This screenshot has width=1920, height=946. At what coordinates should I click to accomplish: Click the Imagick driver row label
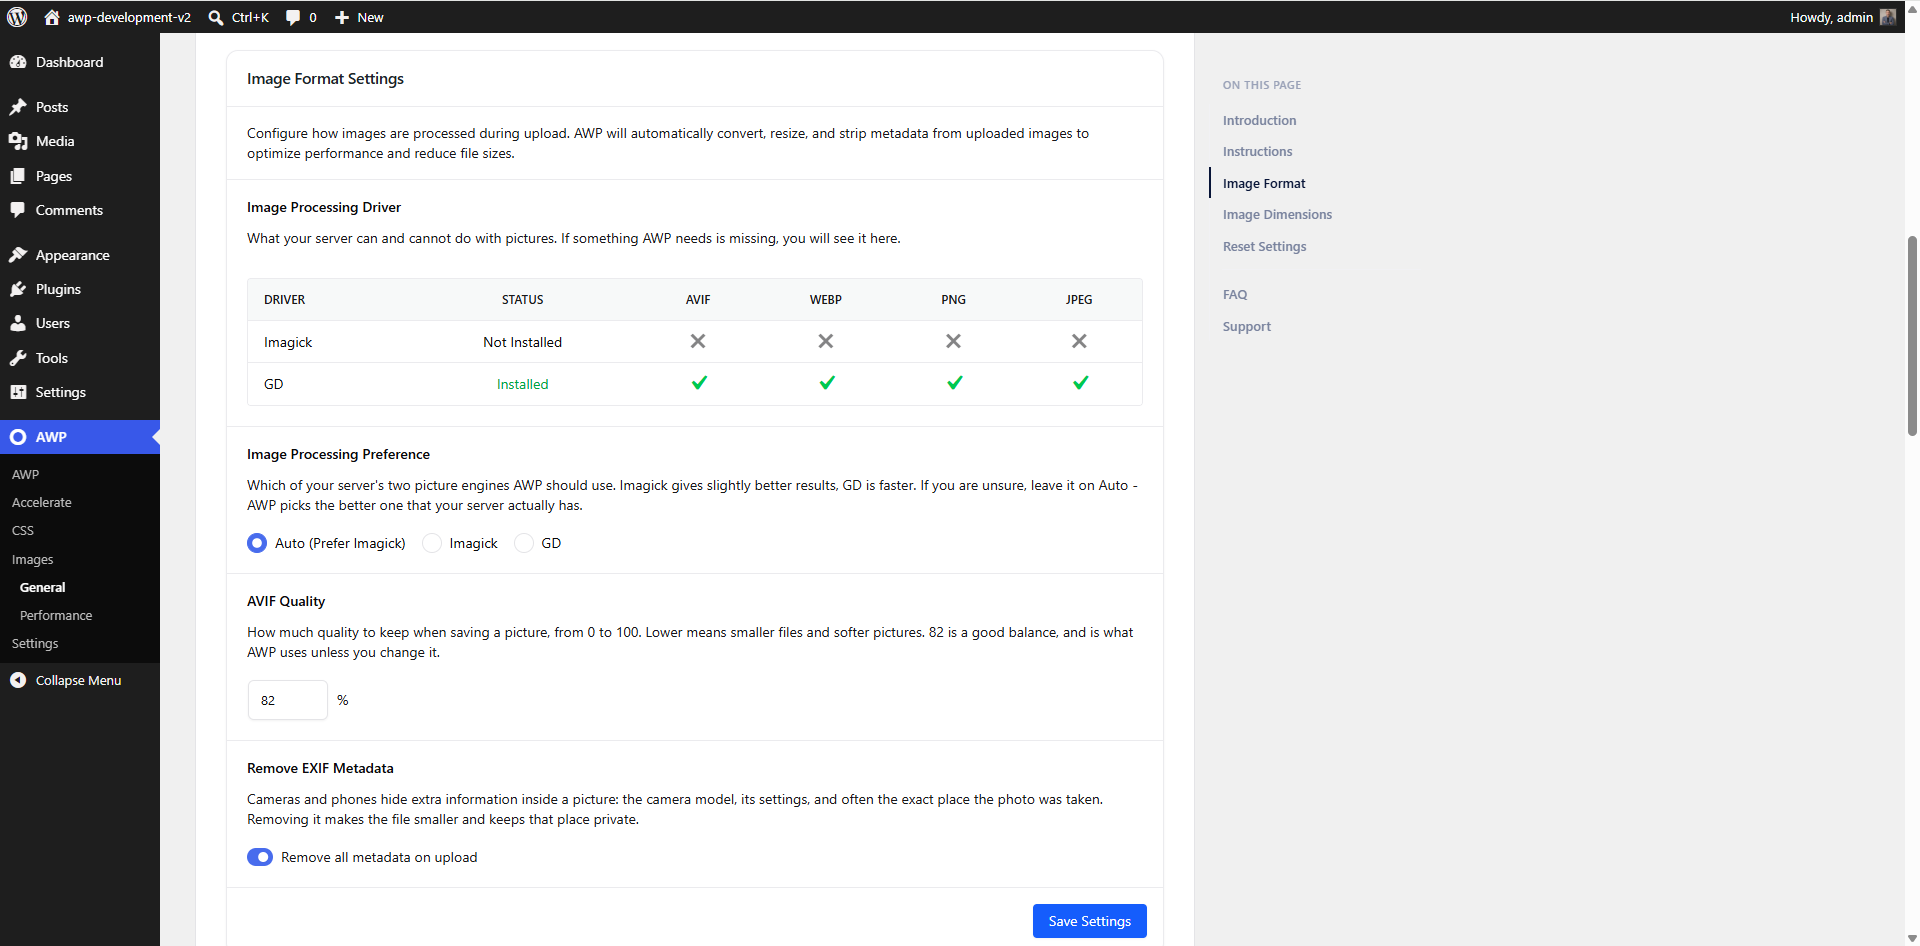pos(288,342)
